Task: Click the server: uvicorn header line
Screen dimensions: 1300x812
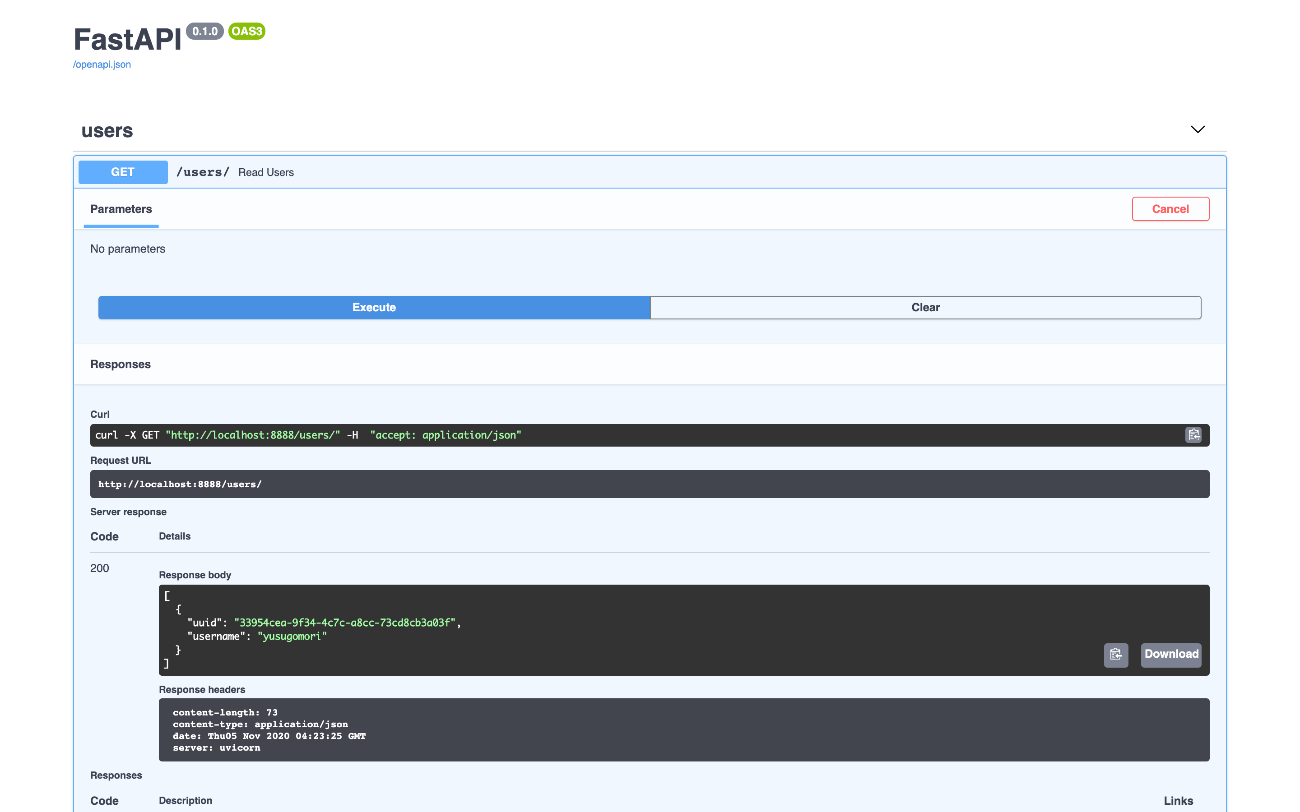Action: click(x=216, y=748)
